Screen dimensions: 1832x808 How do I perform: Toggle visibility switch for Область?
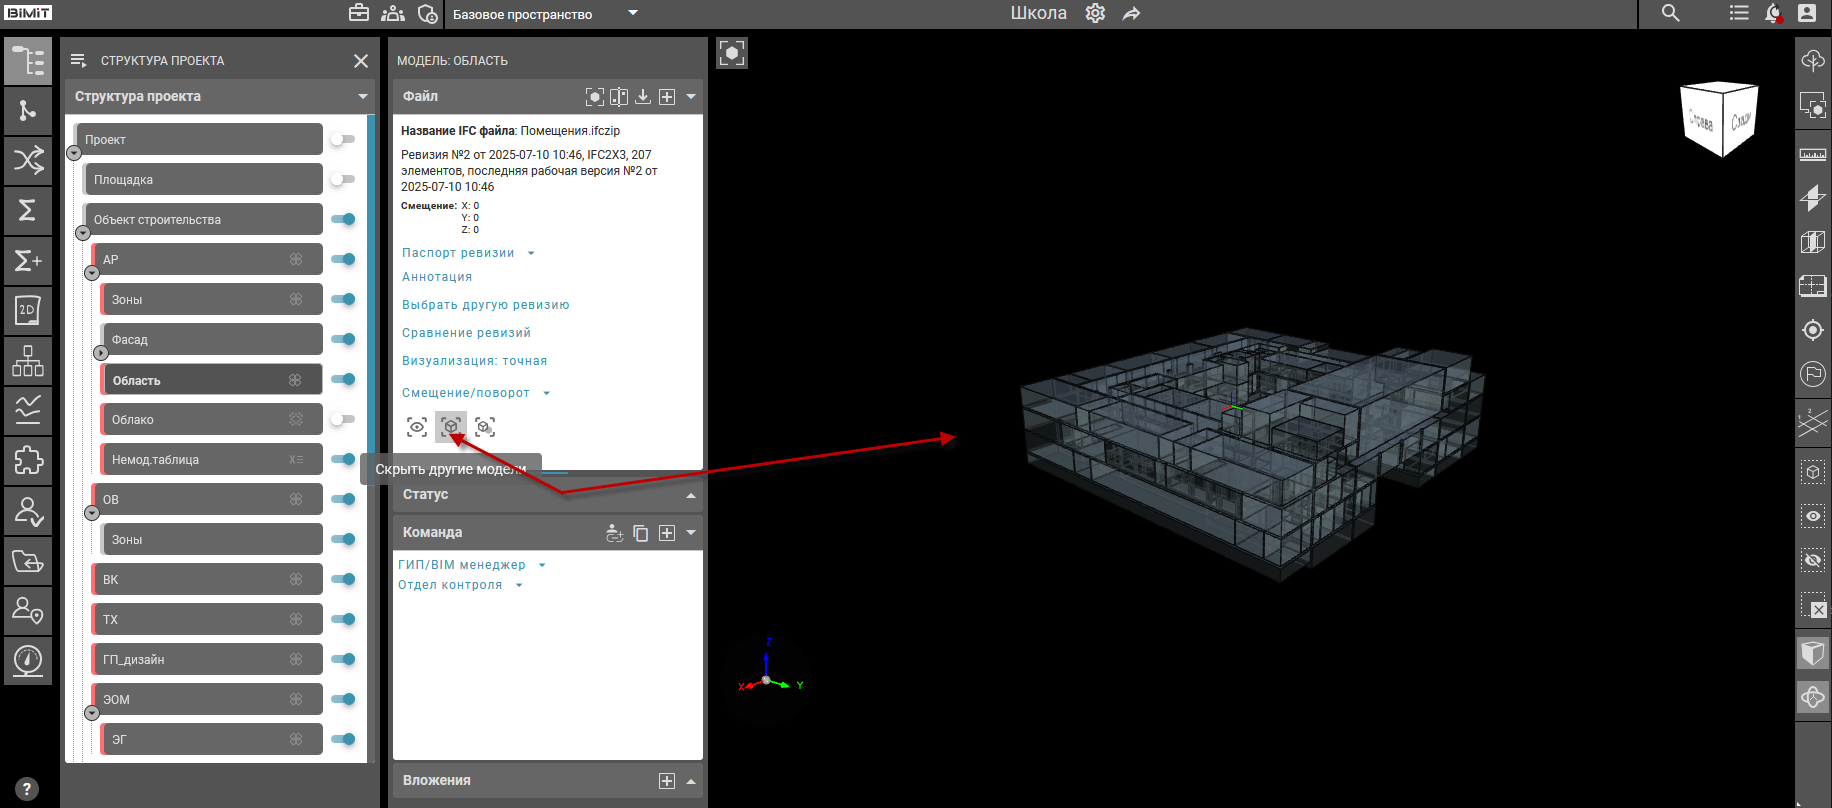click(x=343, y=379)
